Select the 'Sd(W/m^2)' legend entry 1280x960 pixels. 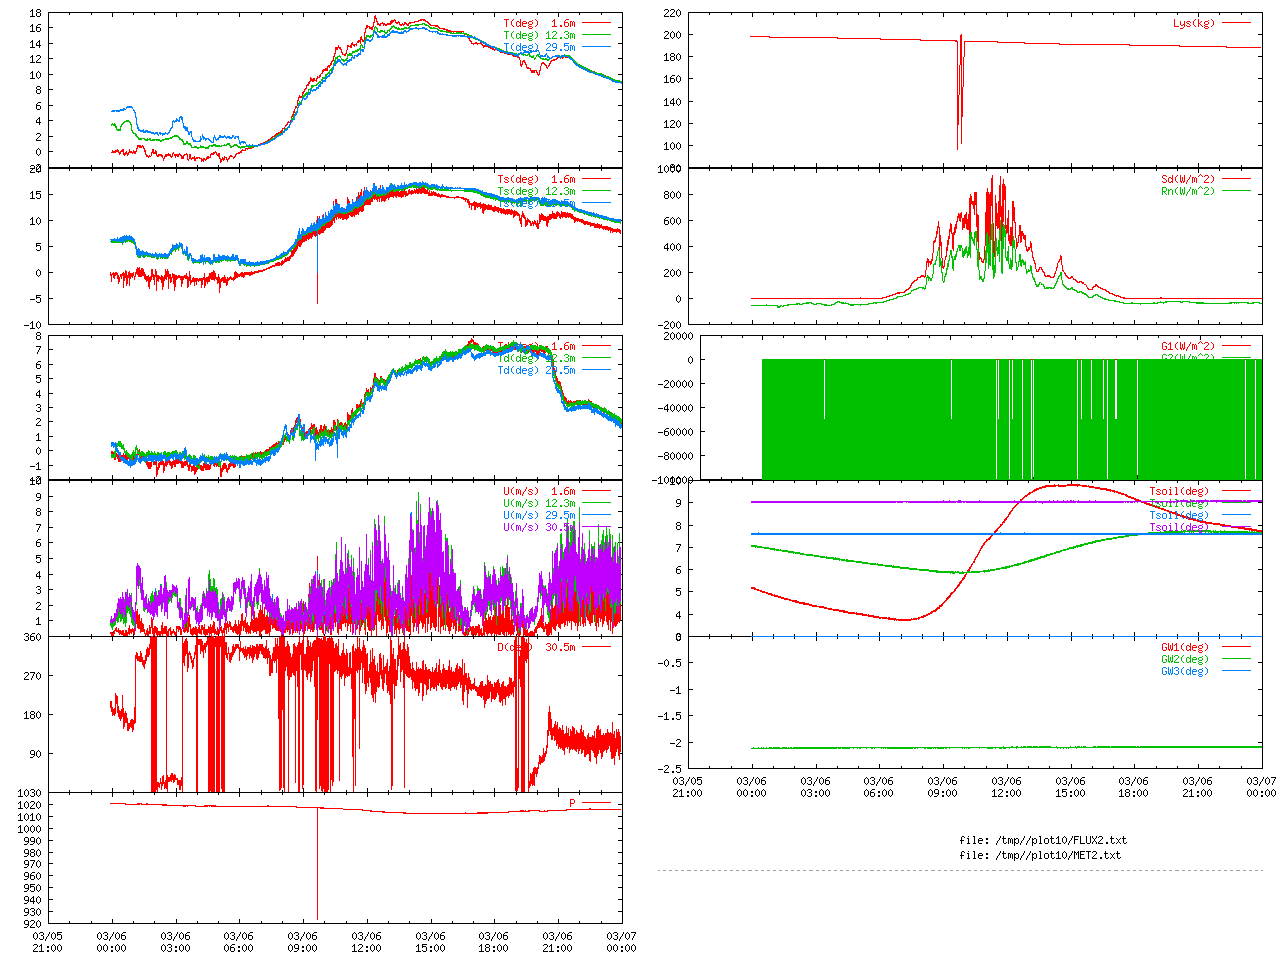click(x=1188, y=180)
